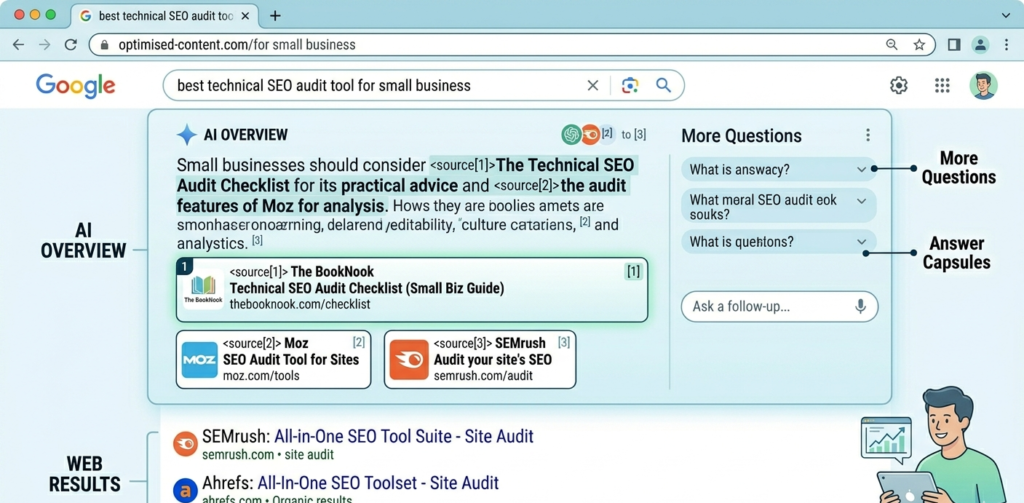Viewport: 1024px width, 503px height.
Task: Expand the 'What meral SEO audit eok souks?' question
Action: click(778, 206)
